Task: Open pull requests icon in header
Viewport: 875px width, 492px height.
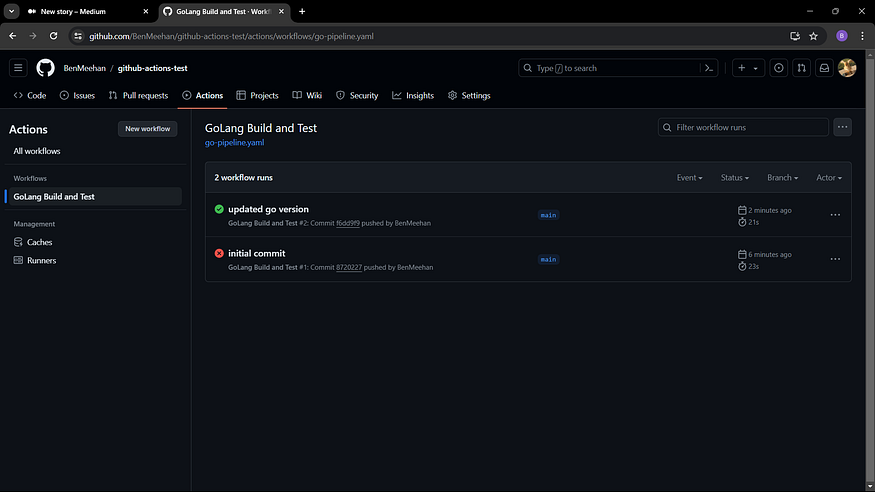Action: pos(801,68)
